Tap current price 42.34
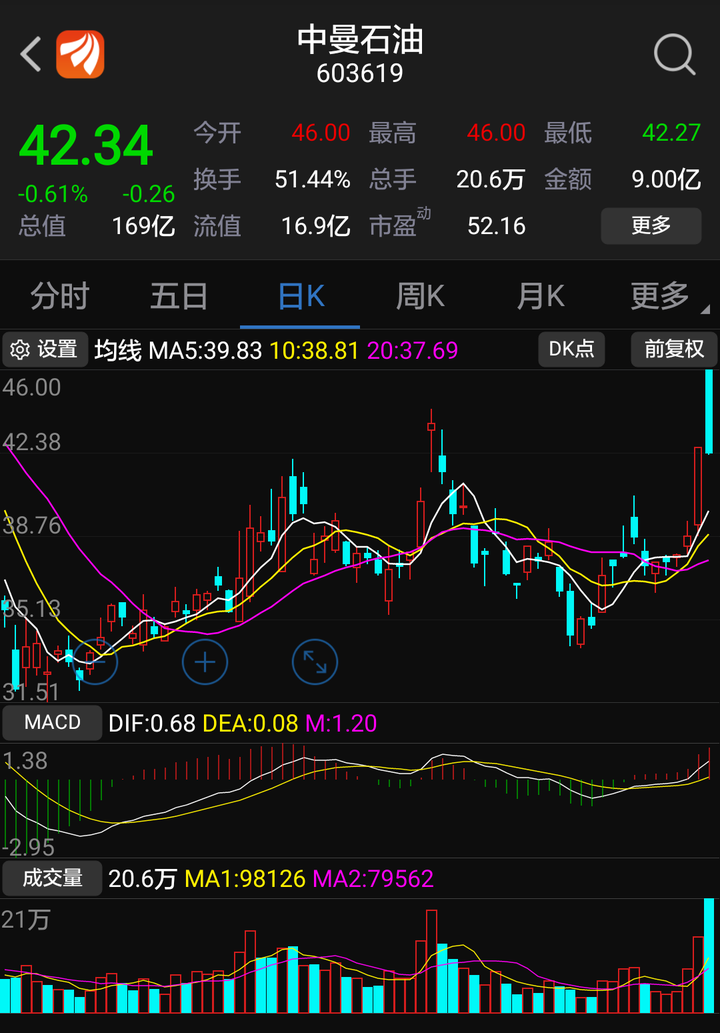 (x=86, y=146)
